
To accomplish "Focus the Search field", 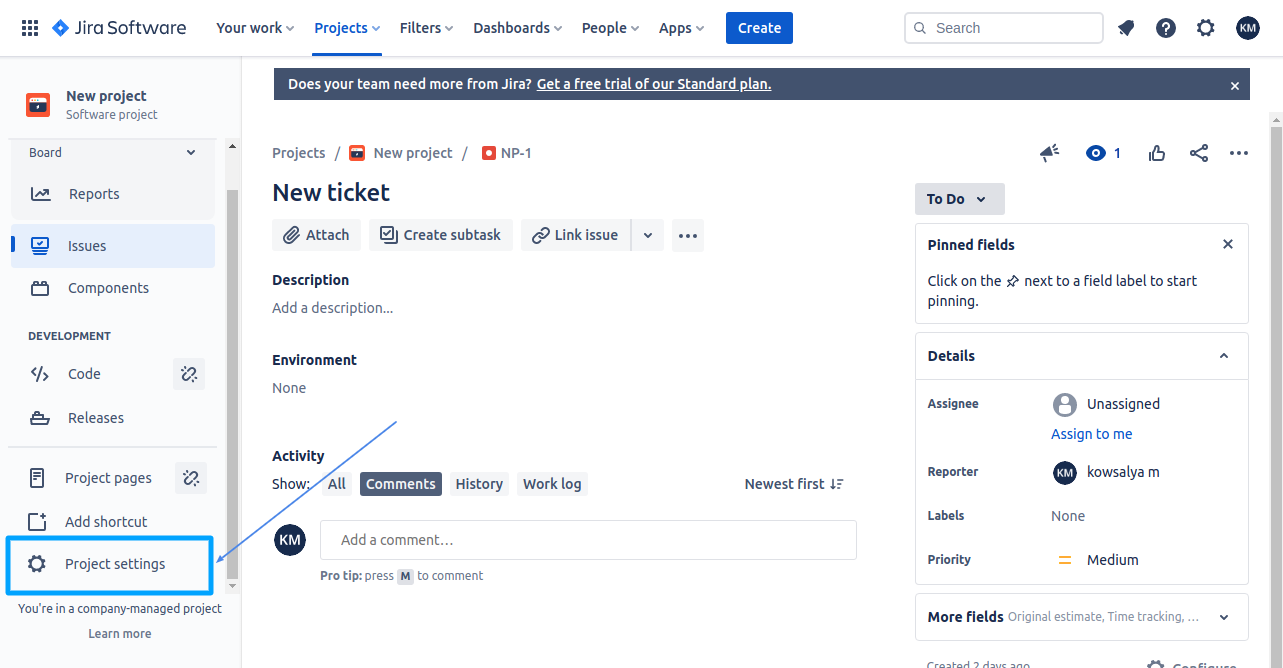I will click(x=1004, y=28).
